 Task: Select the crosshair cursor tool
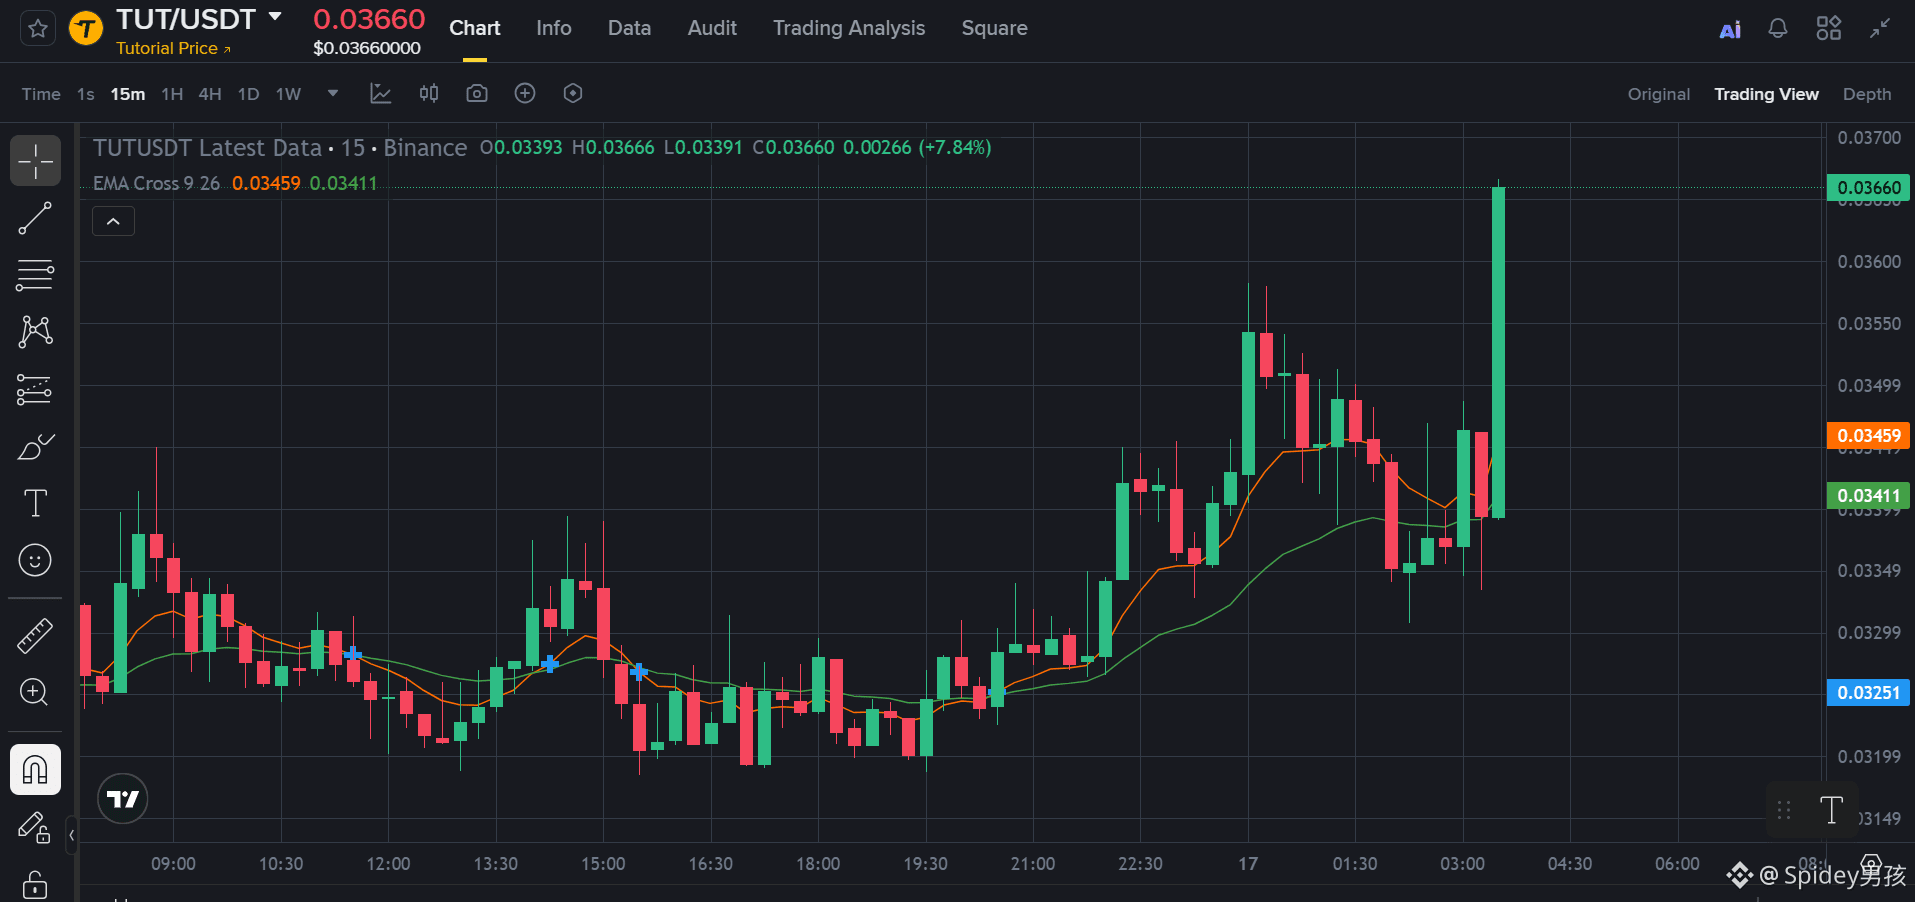pos(35,160)
